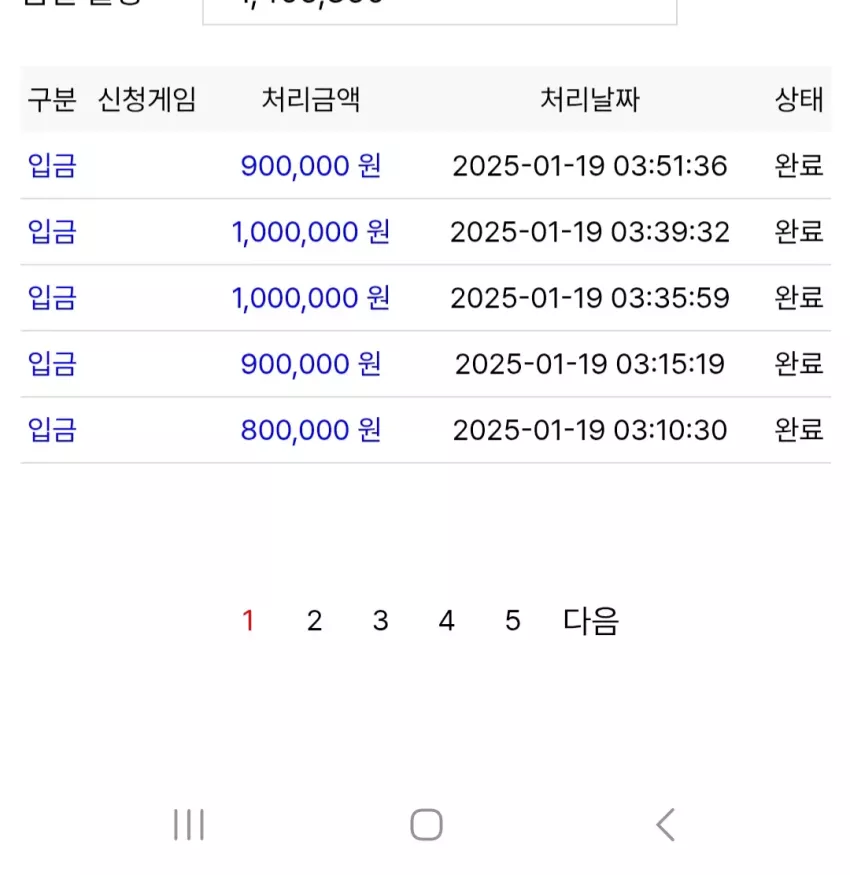The width and height of the screenshot is (850, 875).
Task: Open the 03:39:32 deposit row
Action: coord(425,232)
